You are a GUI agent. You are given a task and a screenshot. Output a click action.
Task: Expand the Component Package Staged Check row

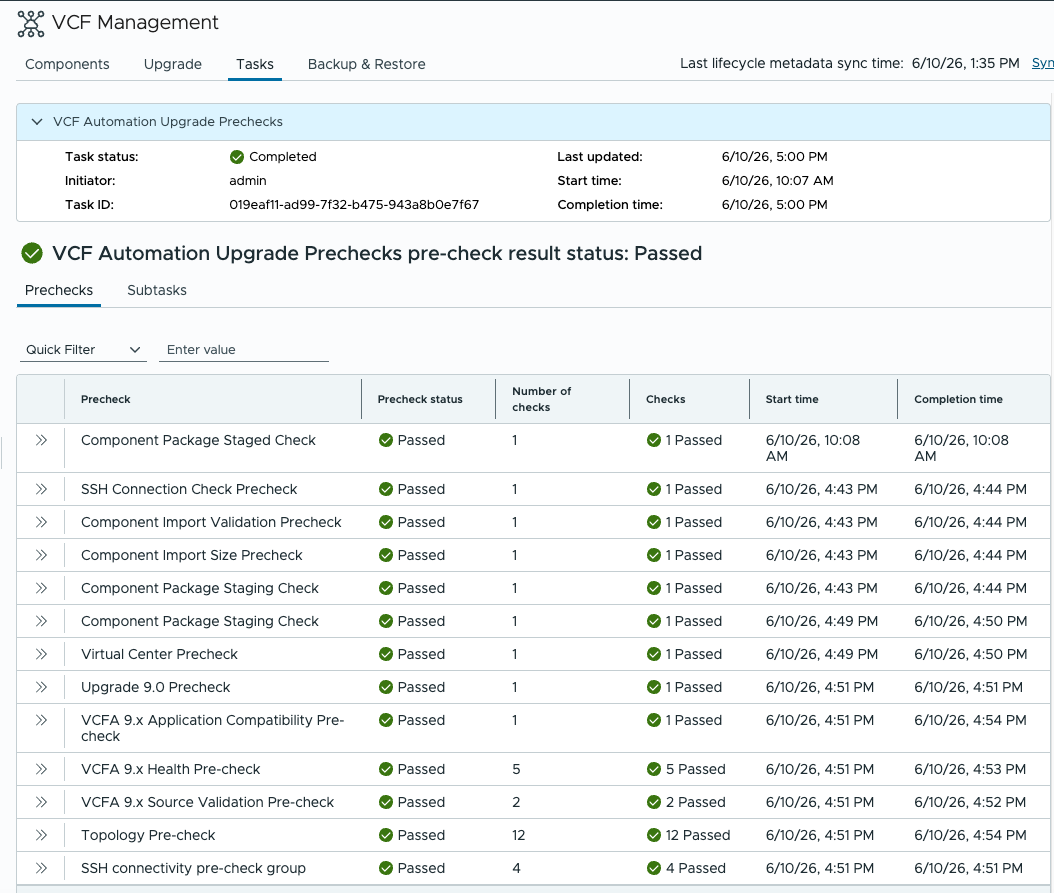(x=41, y=440)
